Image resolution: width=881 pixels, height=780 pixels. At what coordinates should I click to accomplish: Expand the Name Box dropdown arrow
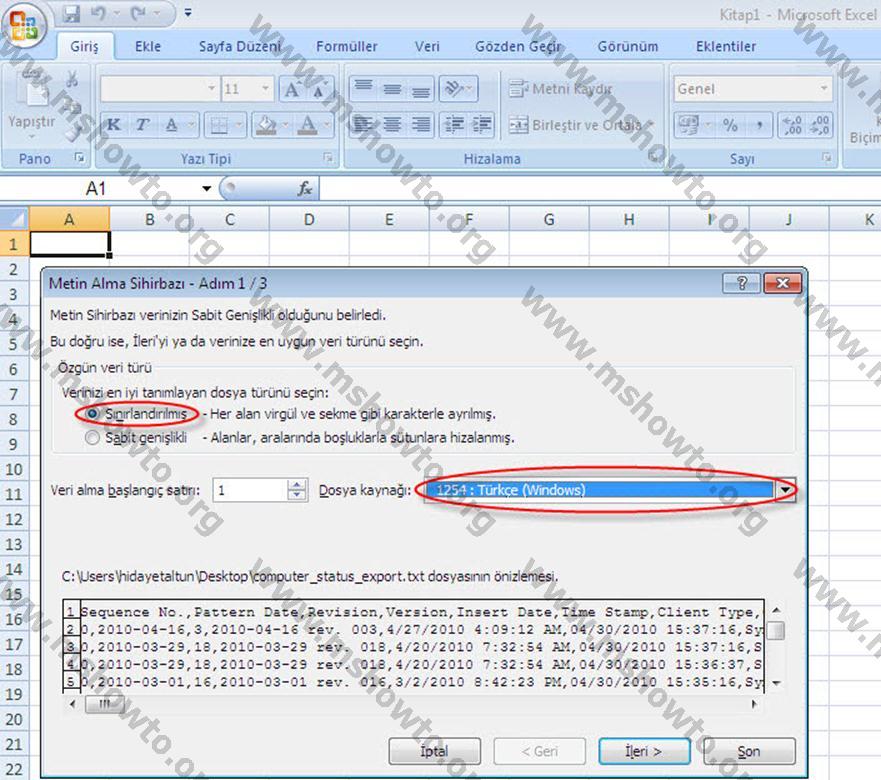coord(207,189)
